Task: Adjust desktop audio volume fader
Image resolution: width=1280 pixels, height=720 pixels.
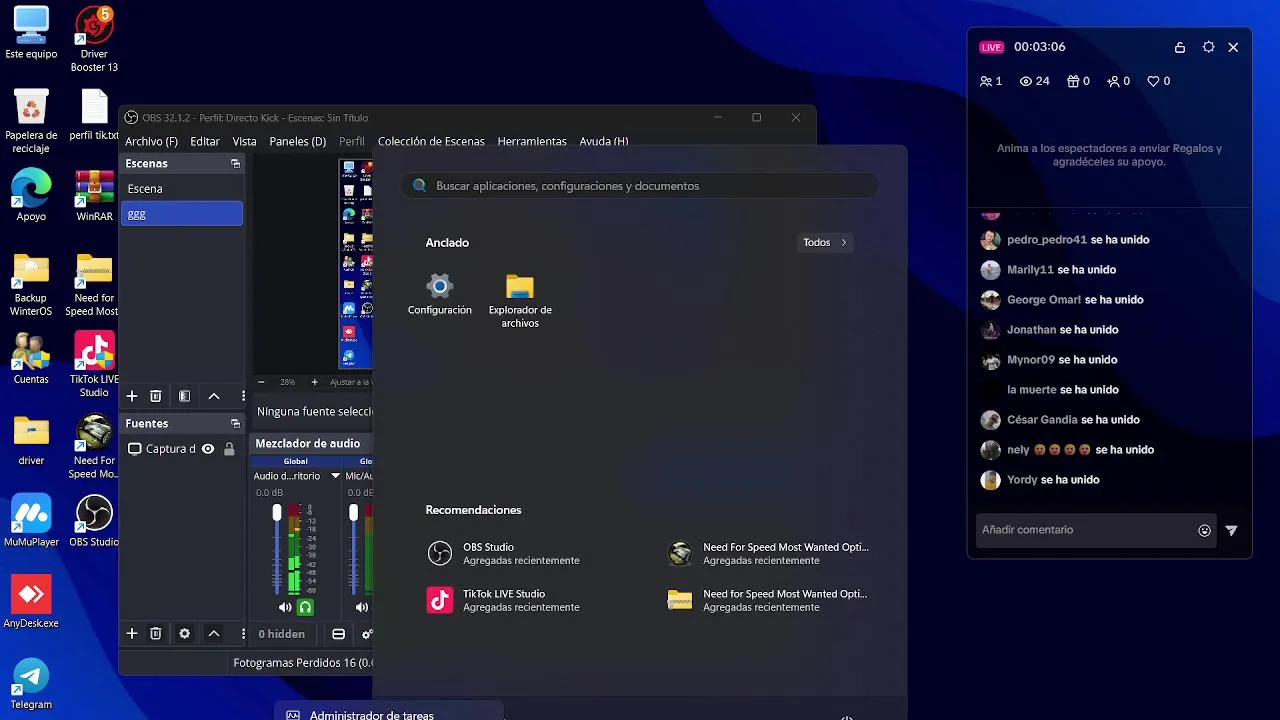Action: point(277,512)
